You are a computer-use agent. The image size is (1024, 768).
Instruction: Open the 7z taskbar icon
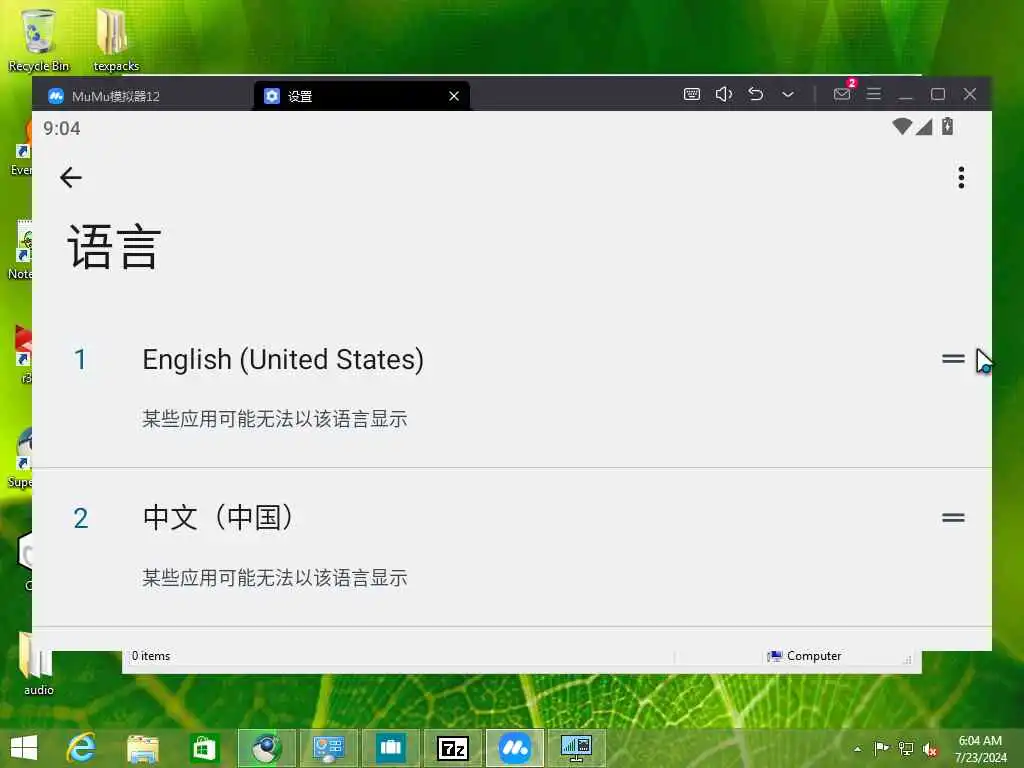(x=453, y=748)
